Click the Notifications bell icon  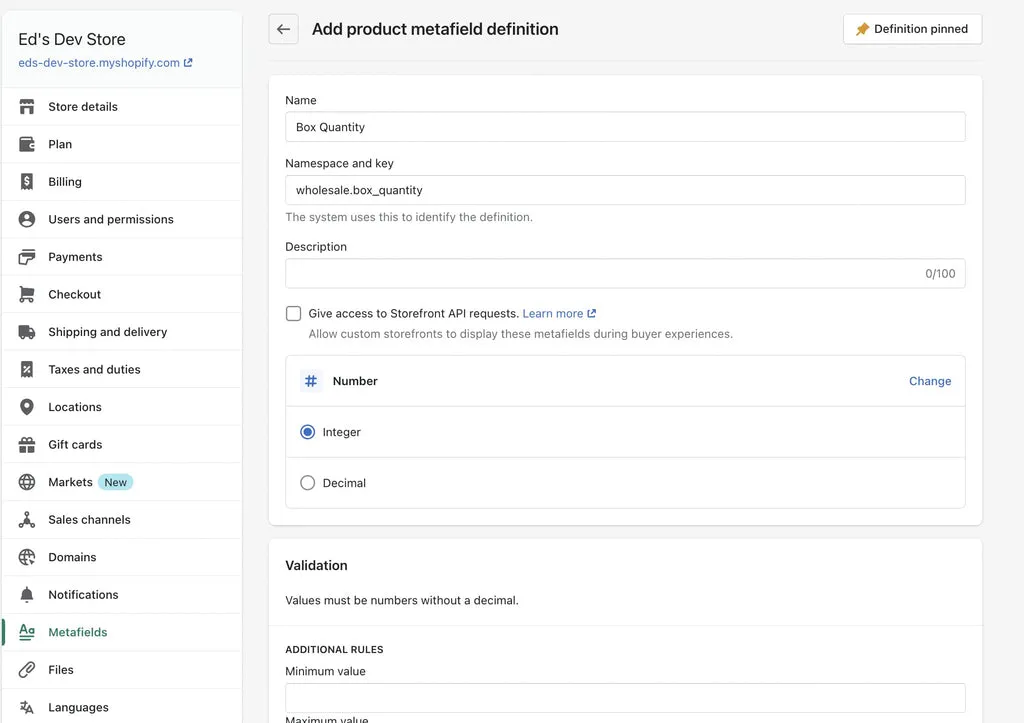(x=27, y=595)
